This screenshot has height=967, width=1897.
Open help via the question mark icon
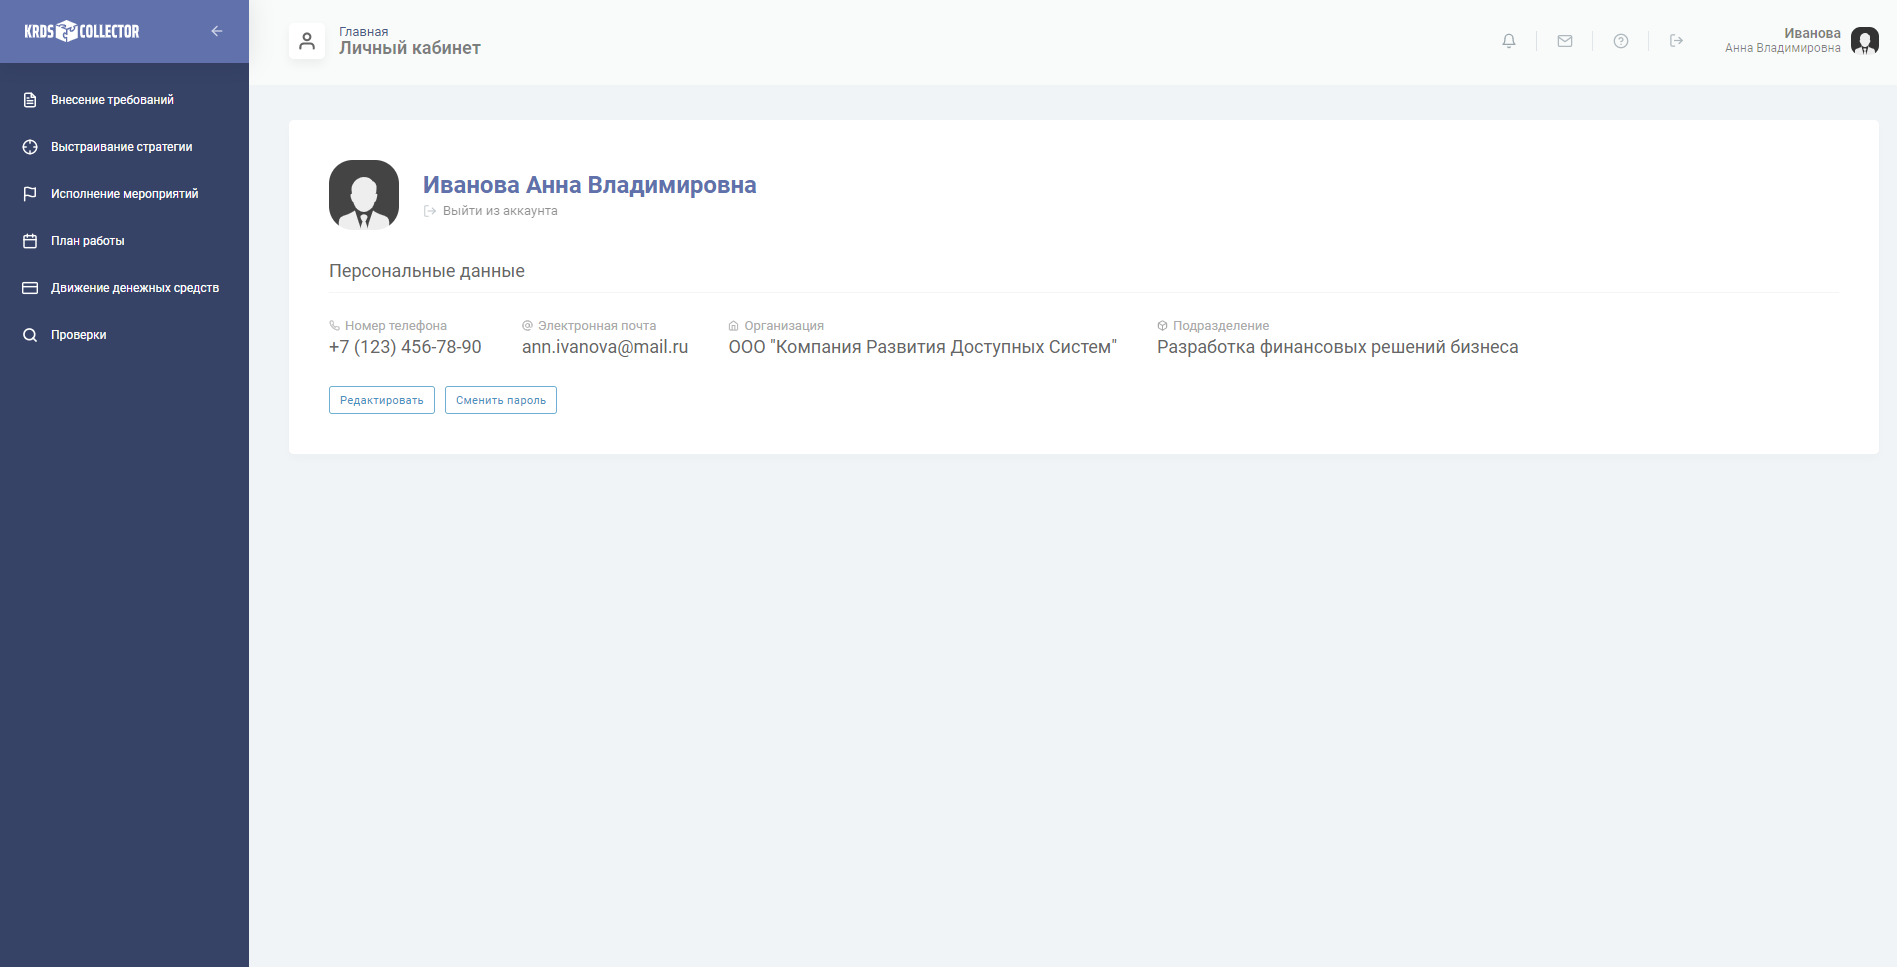pos(1621,41)
